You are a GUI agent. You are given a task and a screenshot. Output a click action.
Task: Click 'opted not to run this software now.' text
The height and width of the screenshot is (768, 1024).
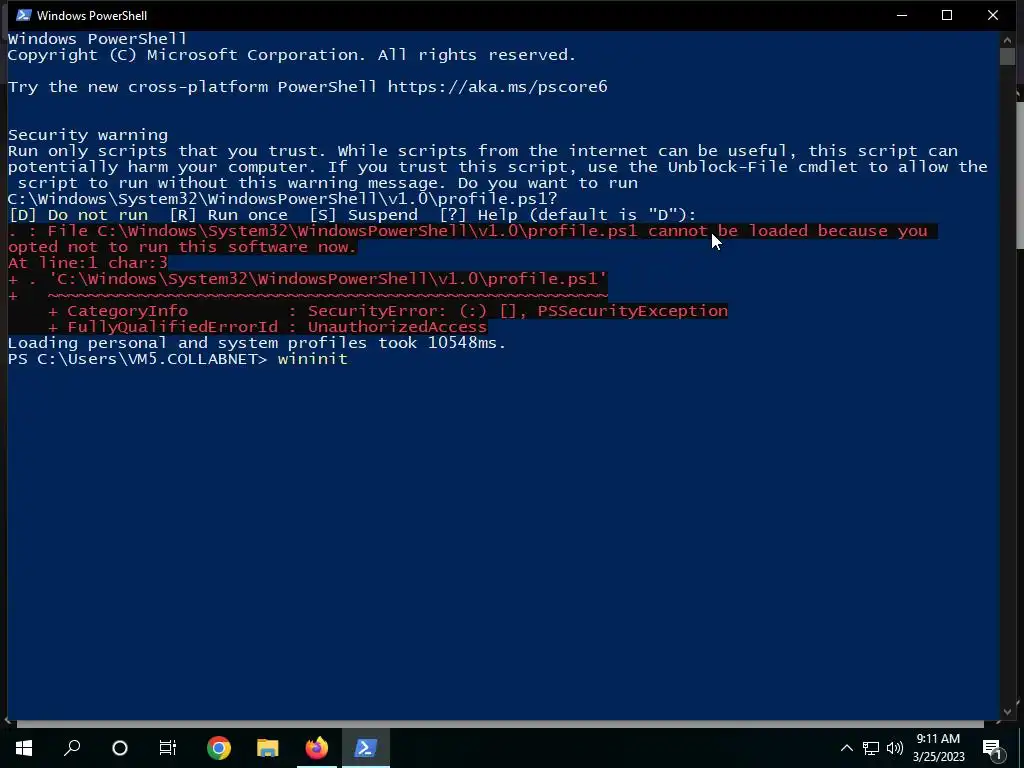[182, 247]
